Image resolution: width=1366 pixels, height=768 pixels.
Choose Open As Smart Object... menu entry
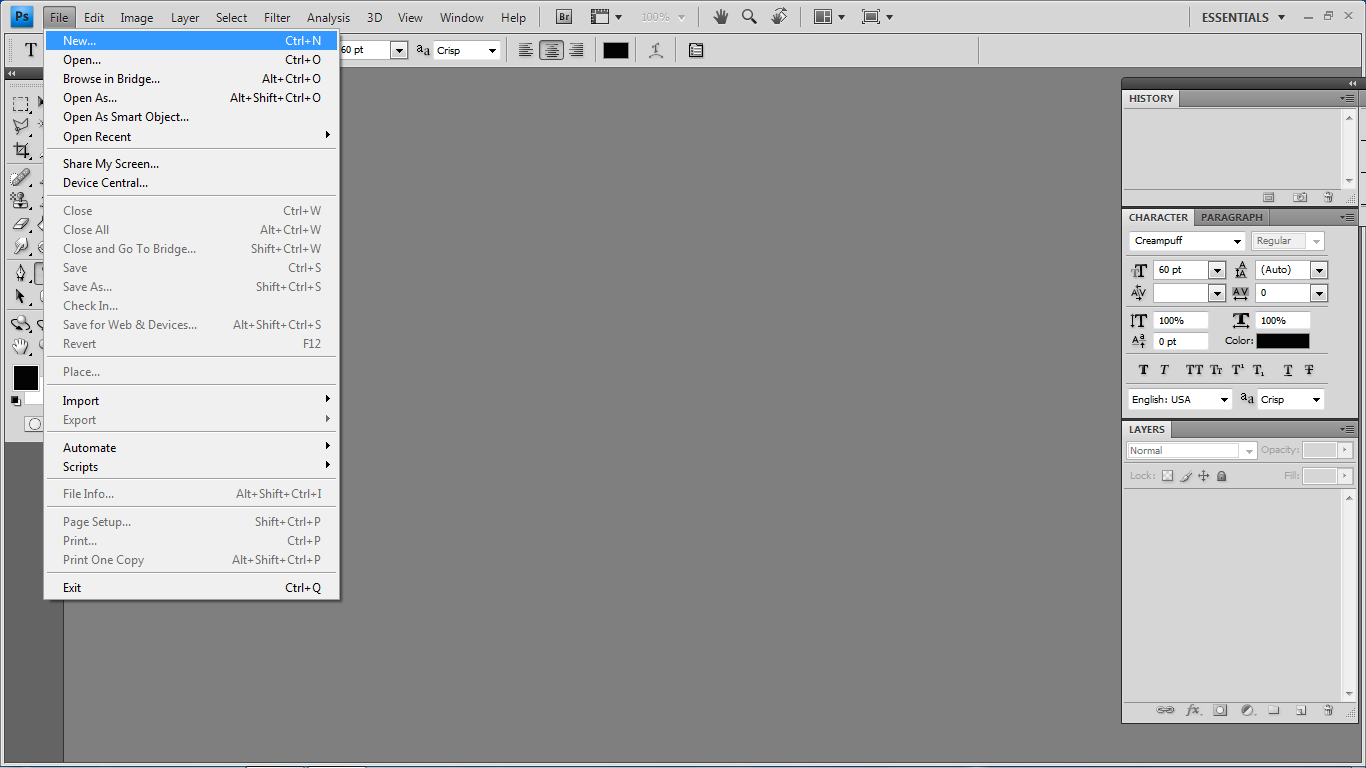[x=191, y=117]
